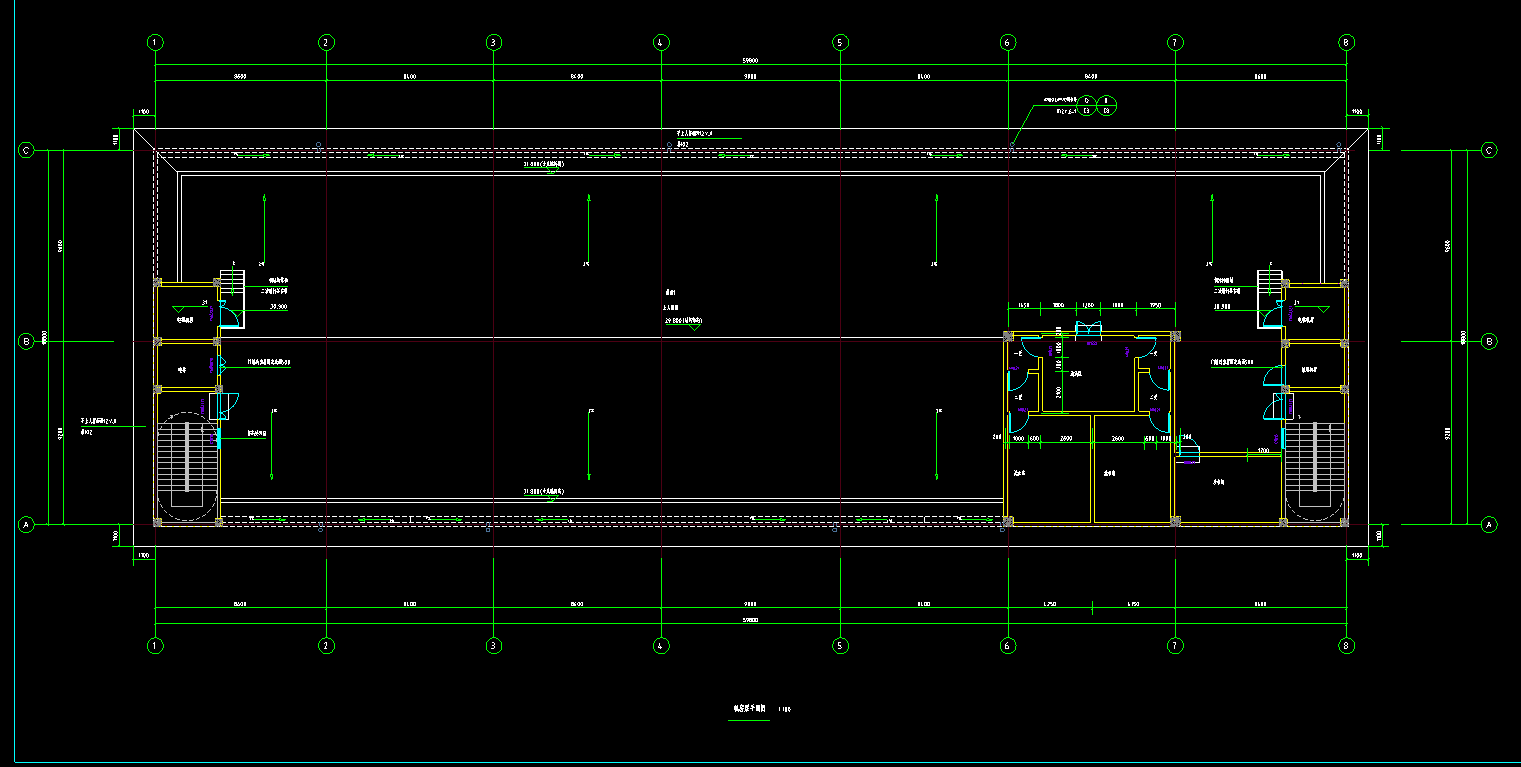Click axis bubble A on the right side
The width and height of the screenshot is (1521, 767).
click(1489, 524)
